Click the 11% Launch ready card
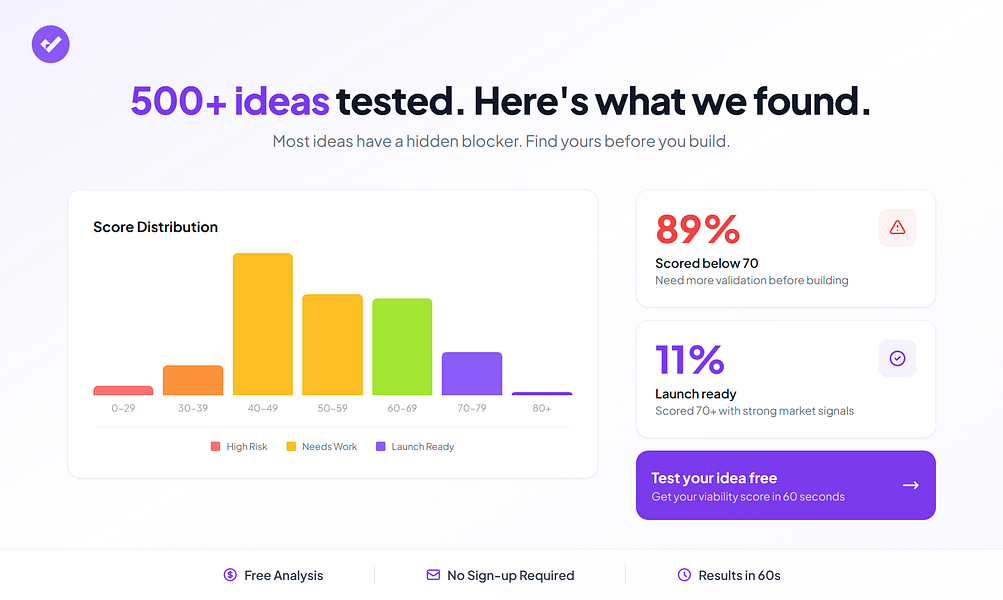Screen dimensions: 1003x600 (785, 379)
